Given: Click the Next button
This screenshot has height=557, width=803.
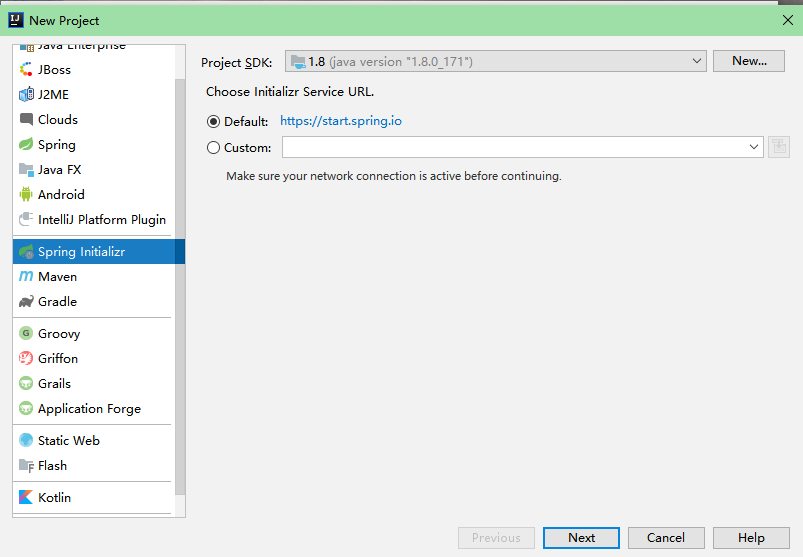Looking at the screenshot, I should pyautogui.click(x=581, y=538).
